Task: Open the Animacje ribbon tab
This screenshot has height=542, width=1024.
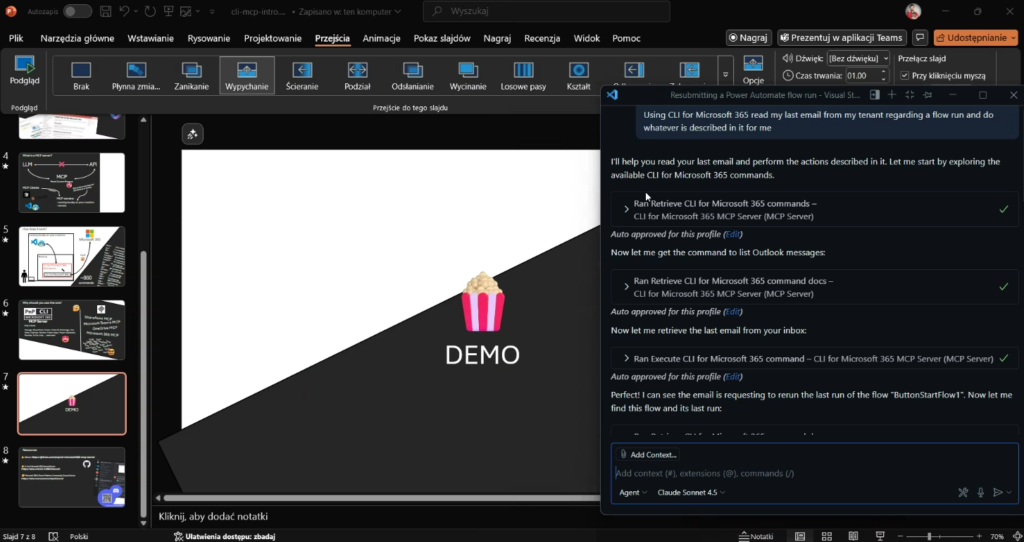Action: [x=381, y=38]
